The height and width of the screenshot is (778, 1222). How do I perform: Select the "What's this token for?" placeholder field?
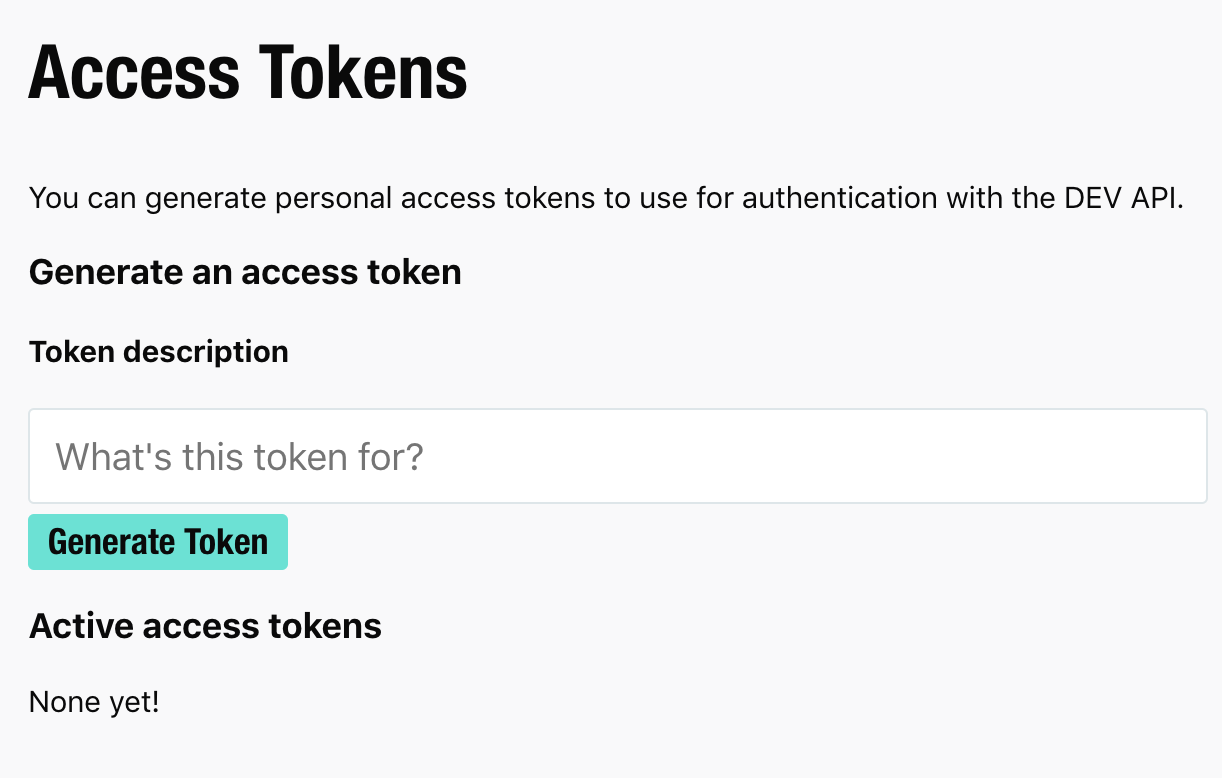coord(239,456)
